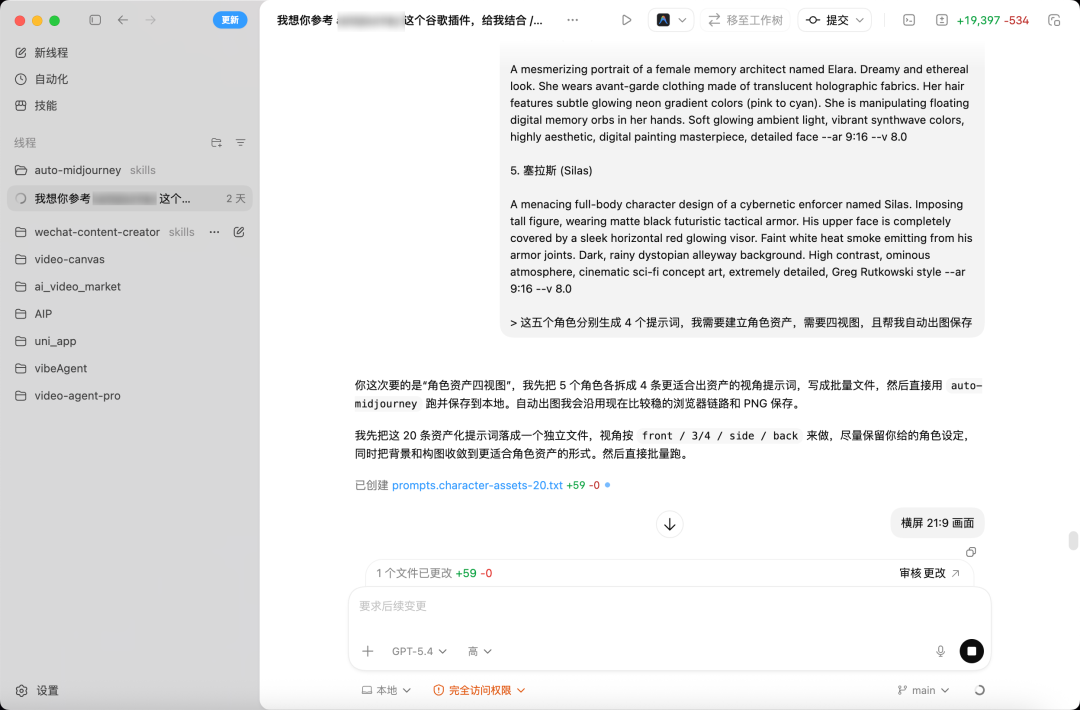Click the refresh icon at the bottom right
This screenshot has width=1080, height=710.
977,690
